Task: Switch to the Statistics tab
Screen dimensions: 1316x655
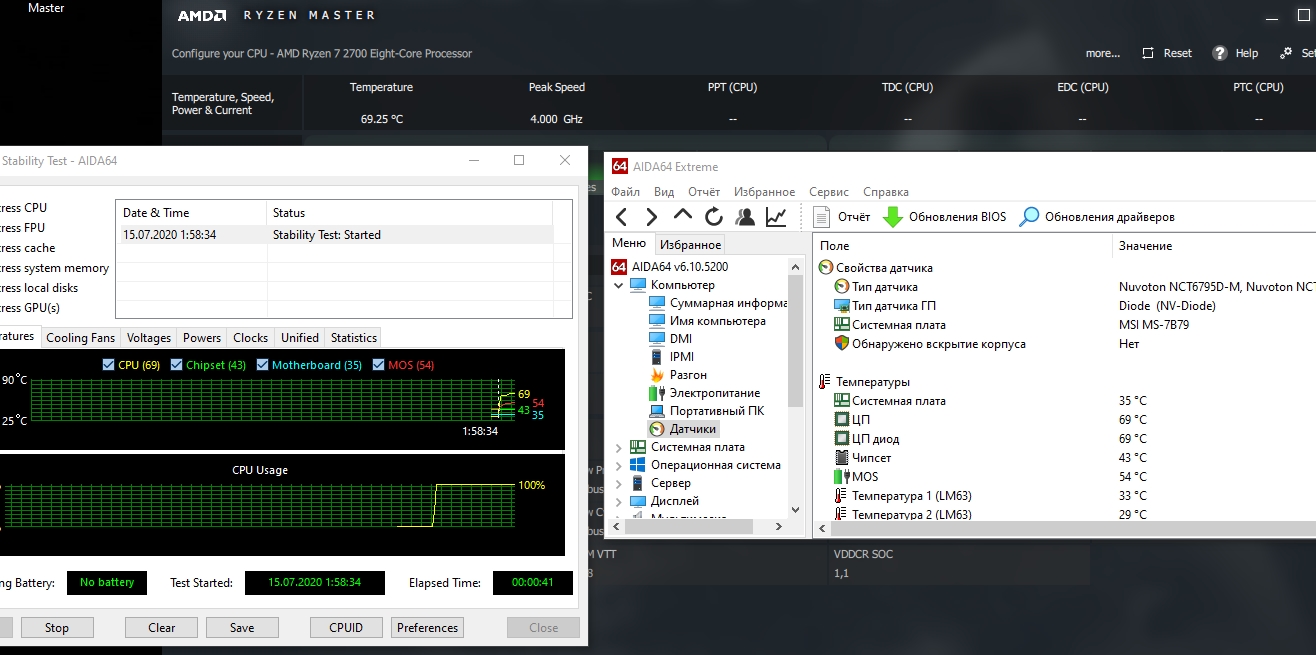Action: tap(354, 338)
